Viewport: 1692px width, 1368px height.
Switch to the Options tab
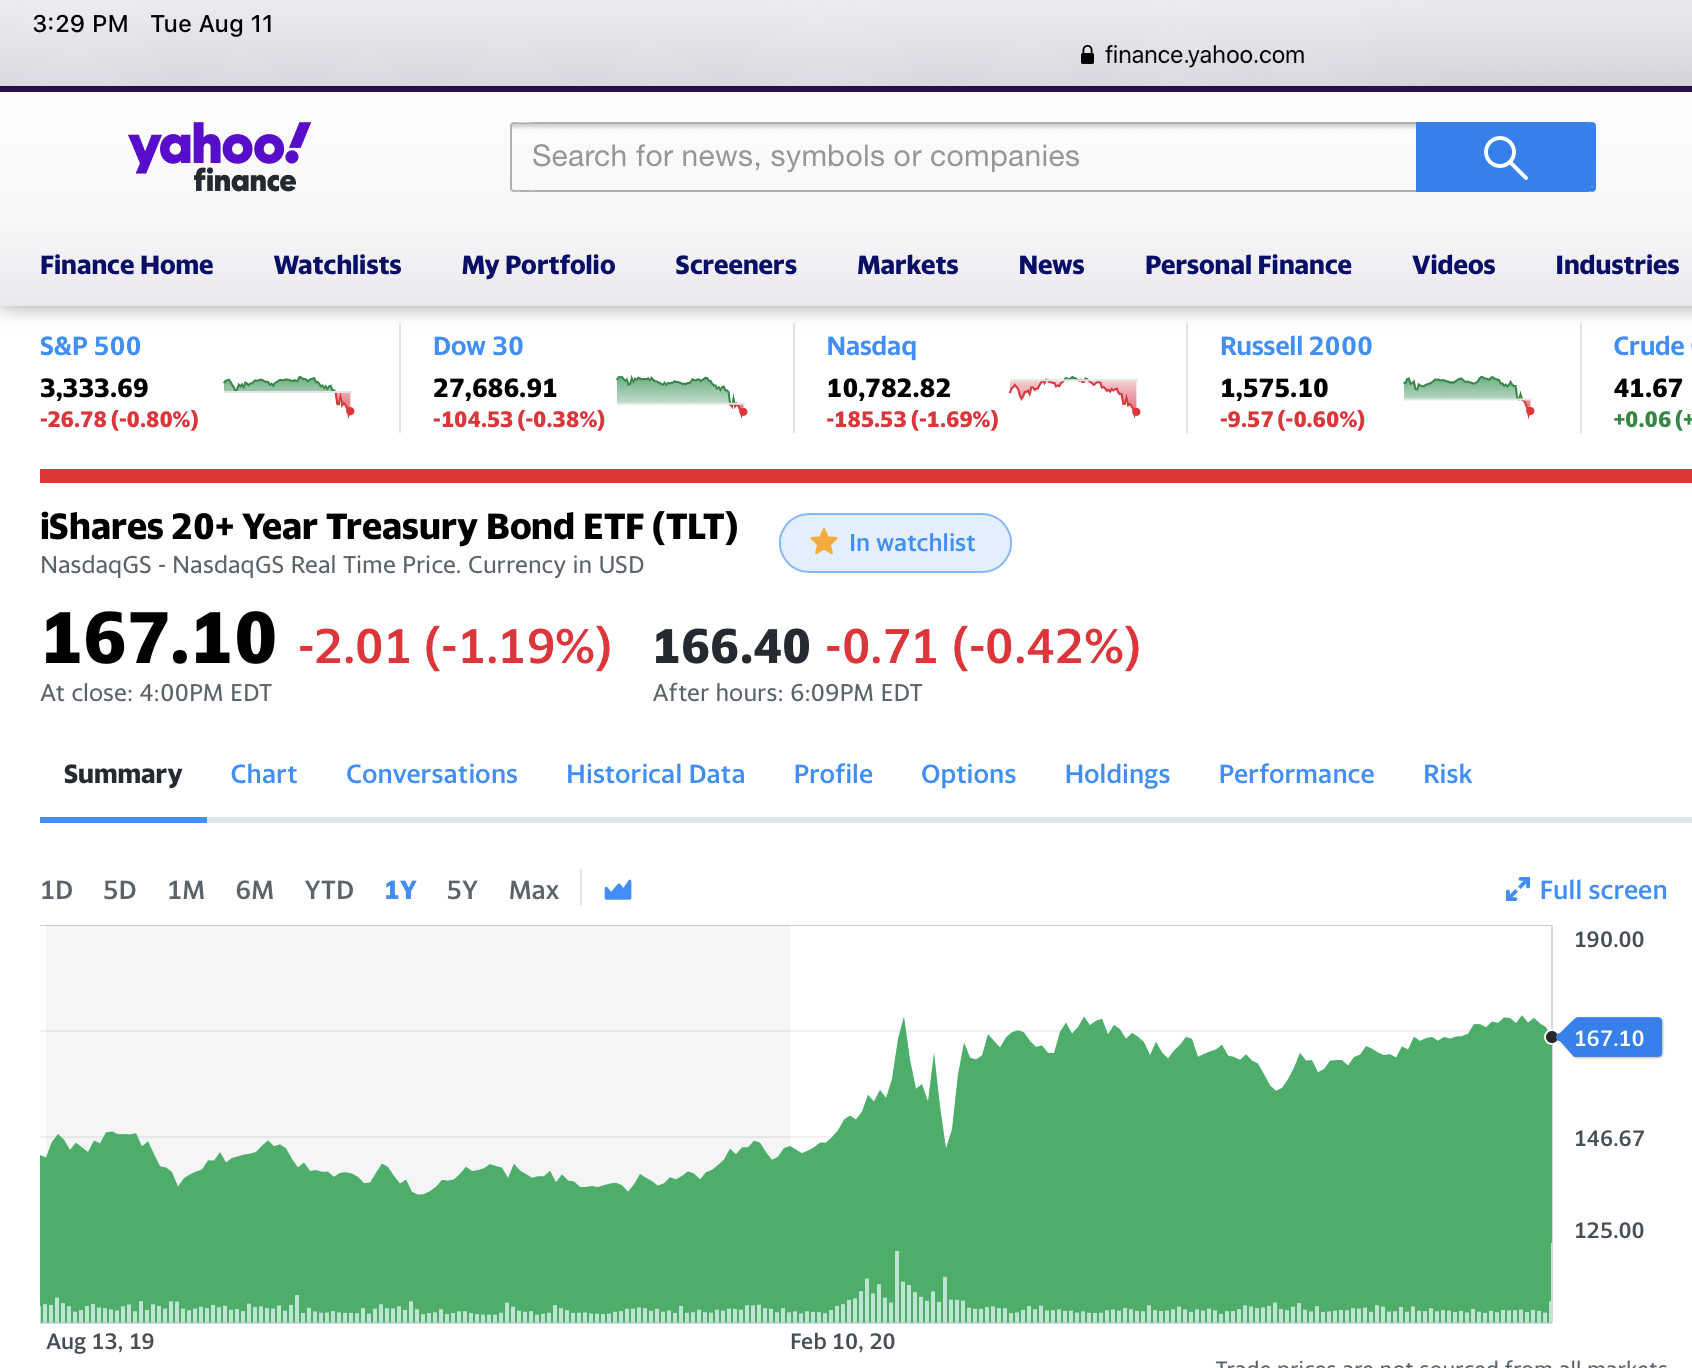point(969,774)
